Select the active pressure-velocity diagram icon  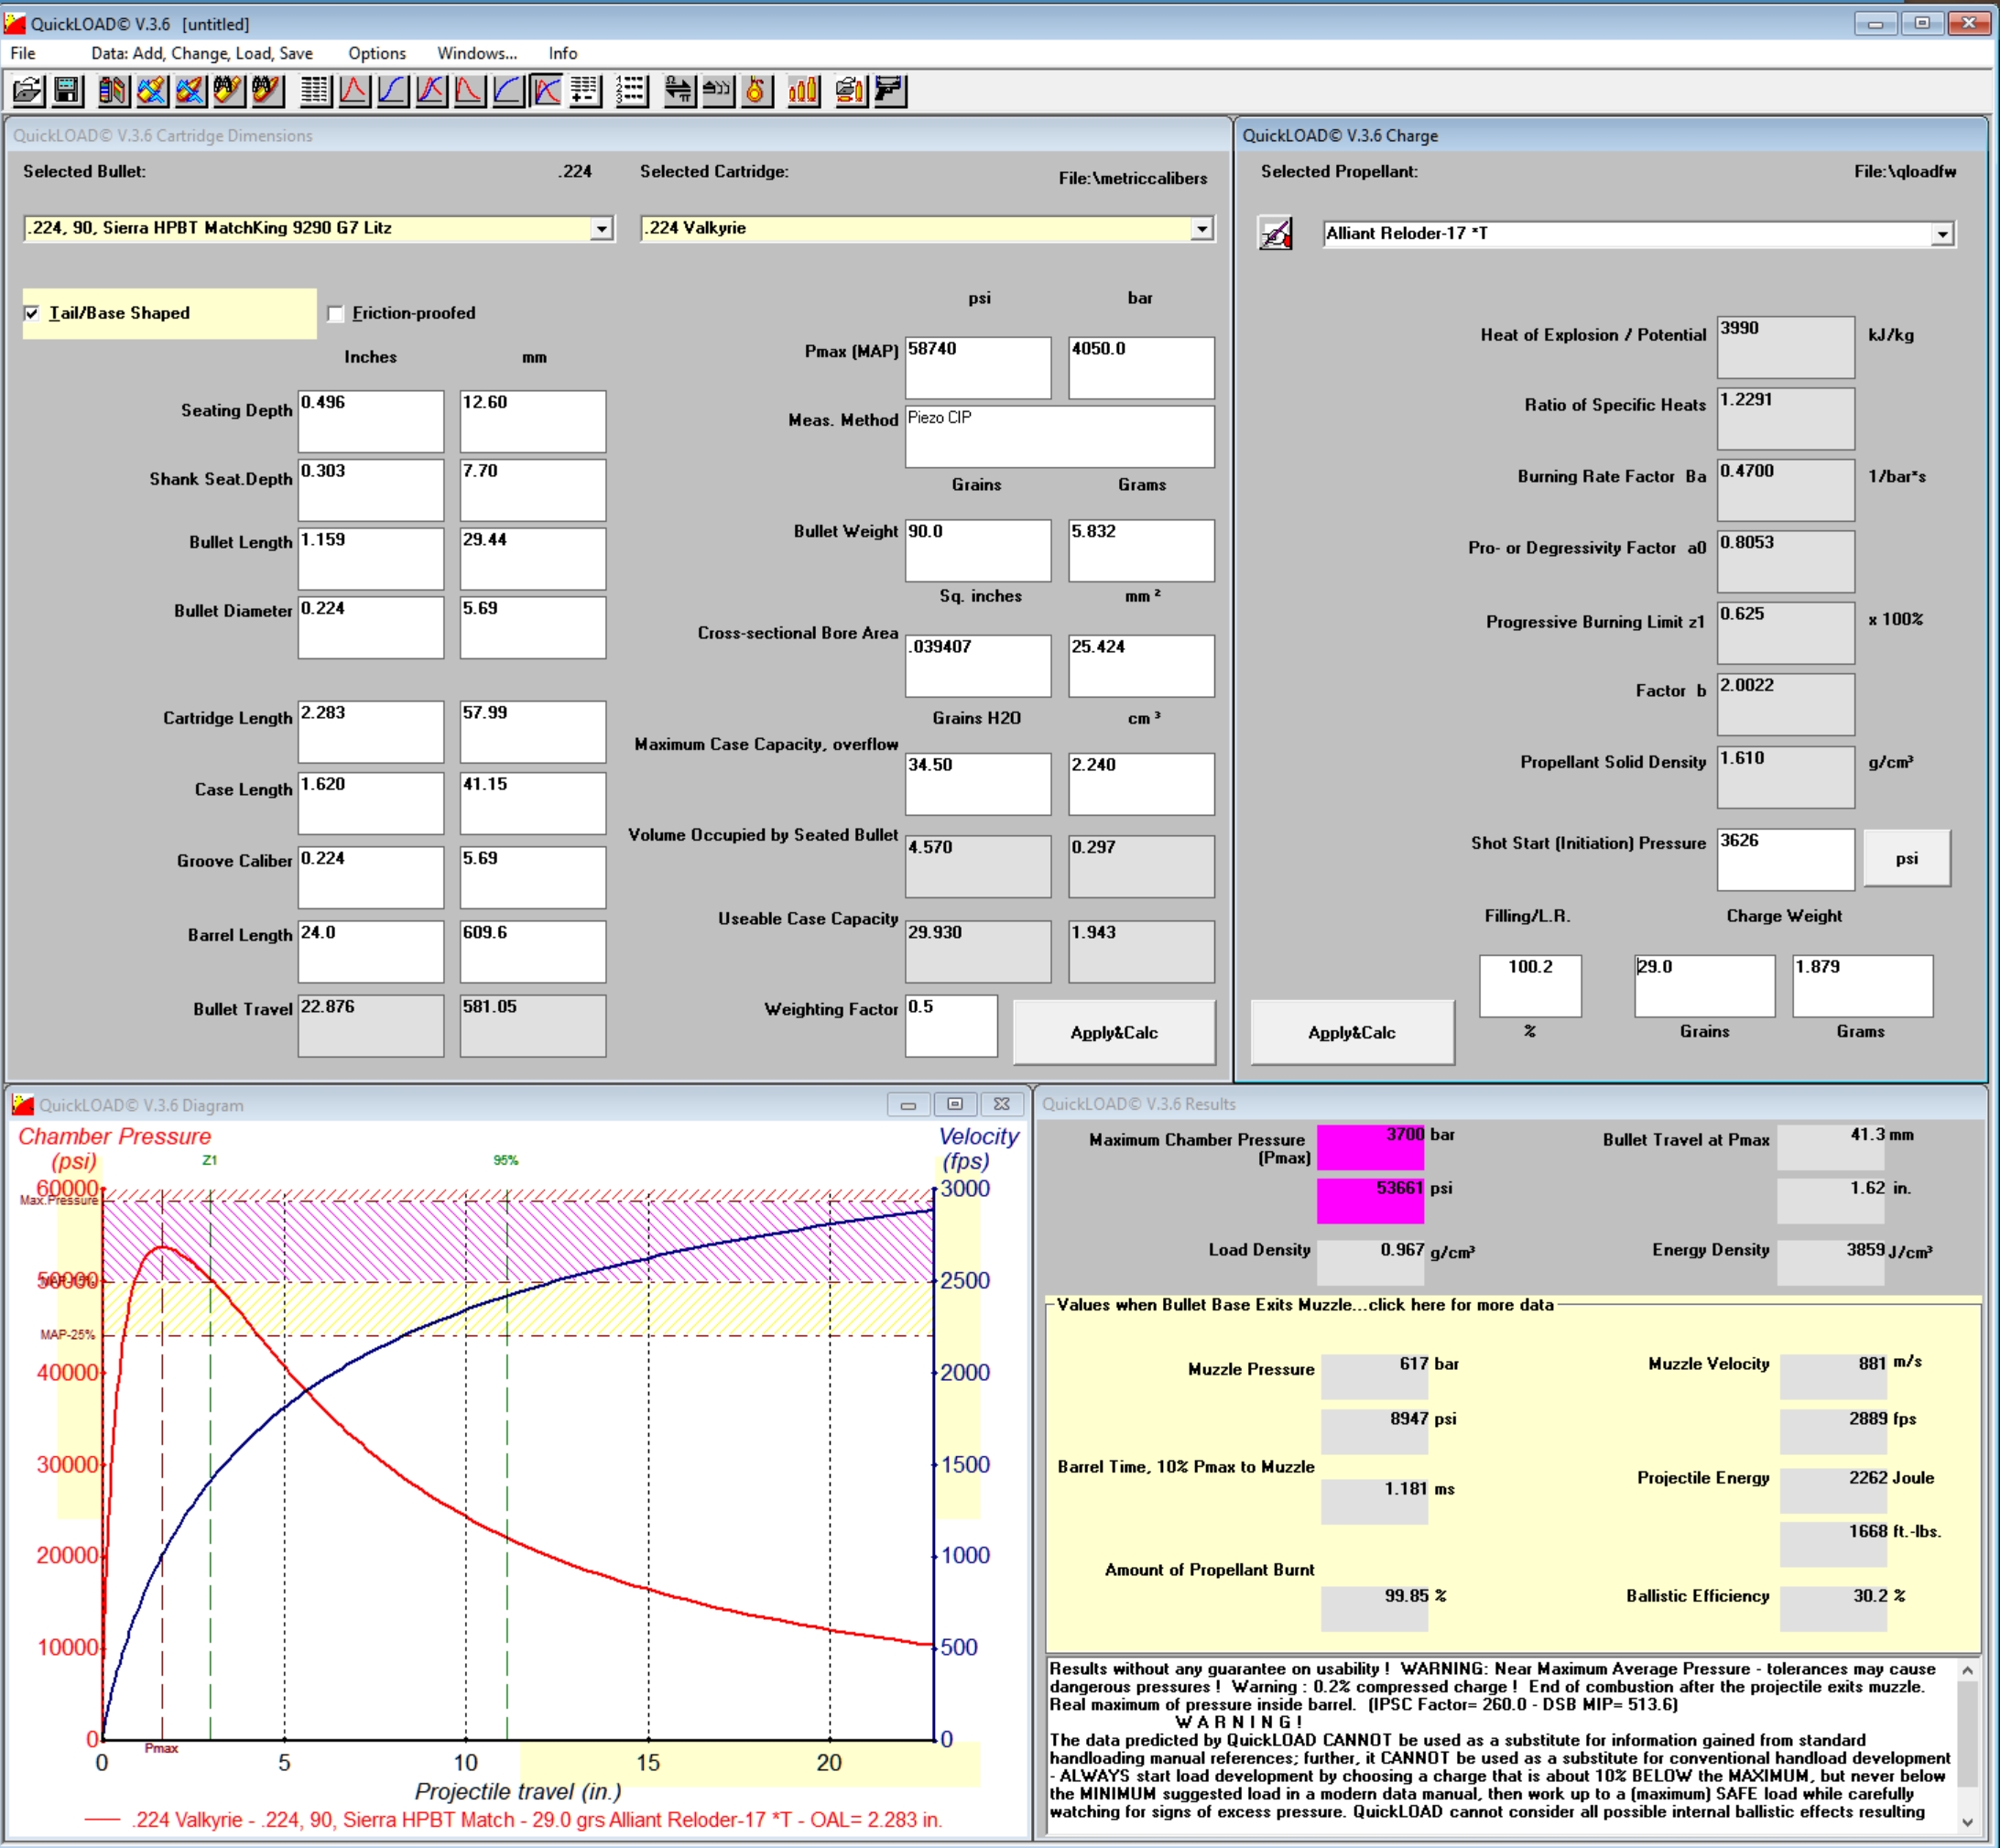[547, 91]
